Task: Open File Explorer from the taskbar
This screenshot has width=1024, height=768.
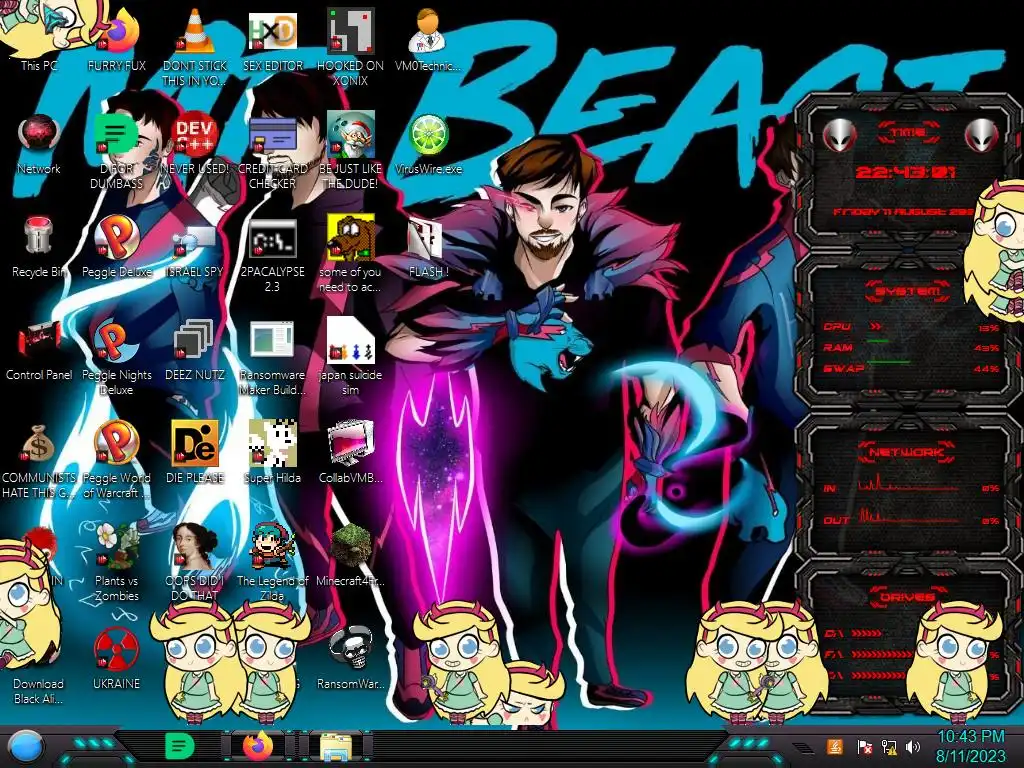Action: 336,746
